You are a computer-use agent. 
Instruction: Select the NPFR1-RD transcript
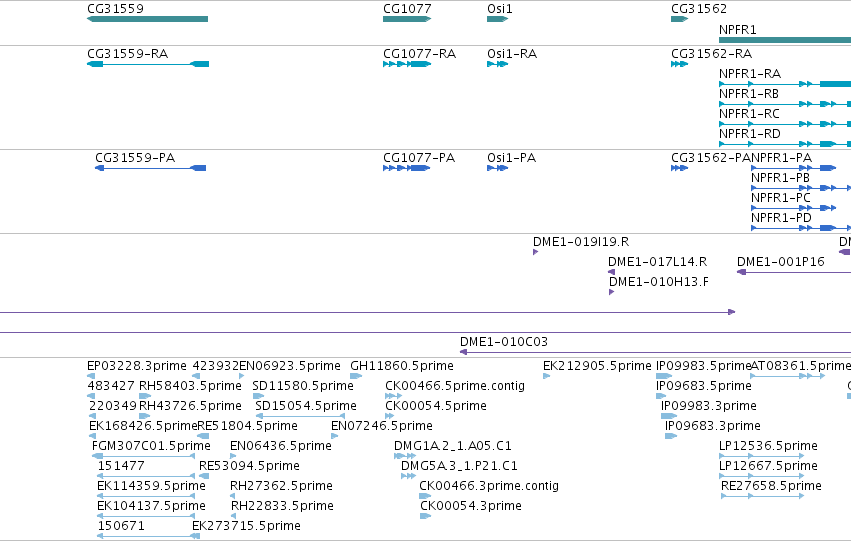785,144
